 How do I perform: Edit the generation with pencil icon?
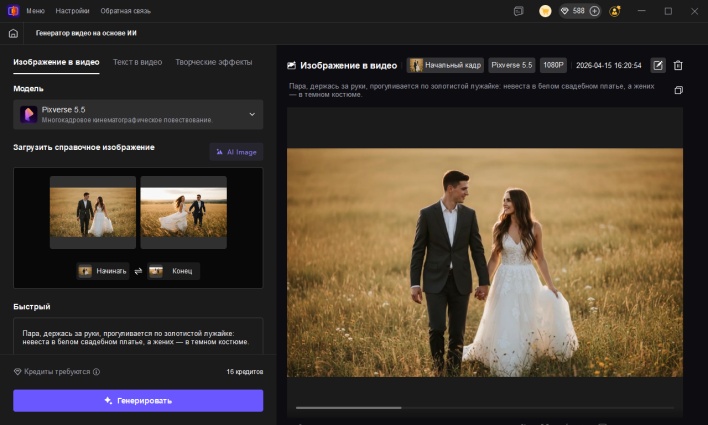click(x=658, y=65)
